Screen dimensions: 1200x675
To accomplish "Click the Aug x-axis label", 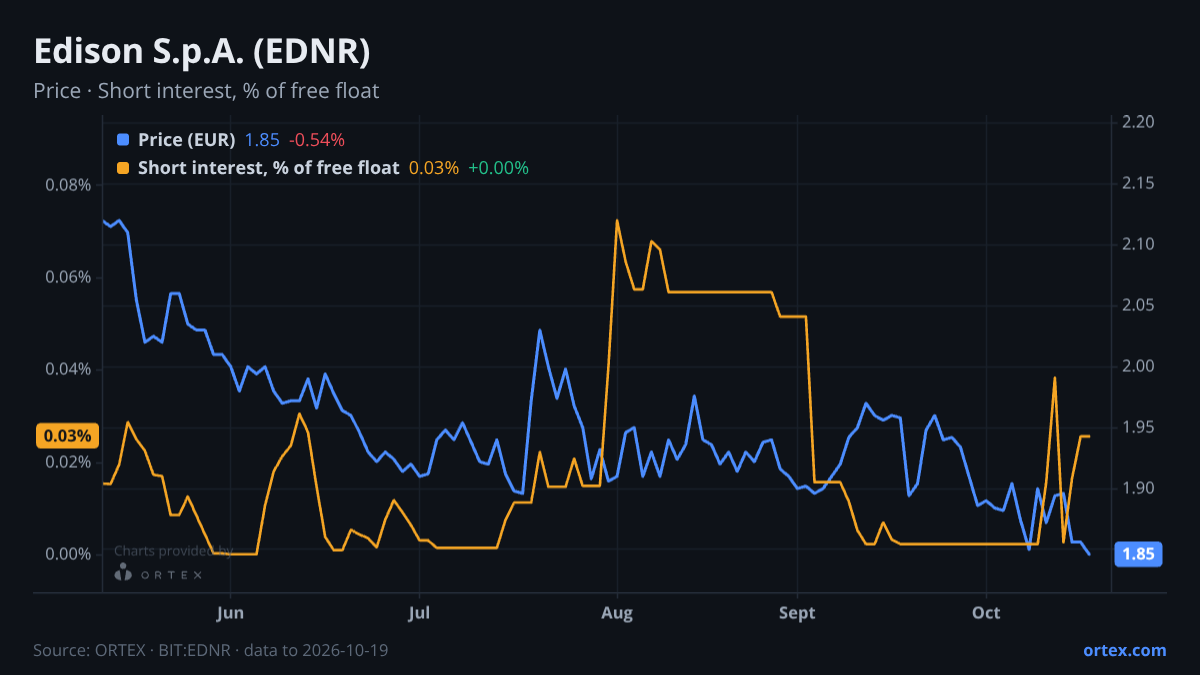I will [618, 612].
